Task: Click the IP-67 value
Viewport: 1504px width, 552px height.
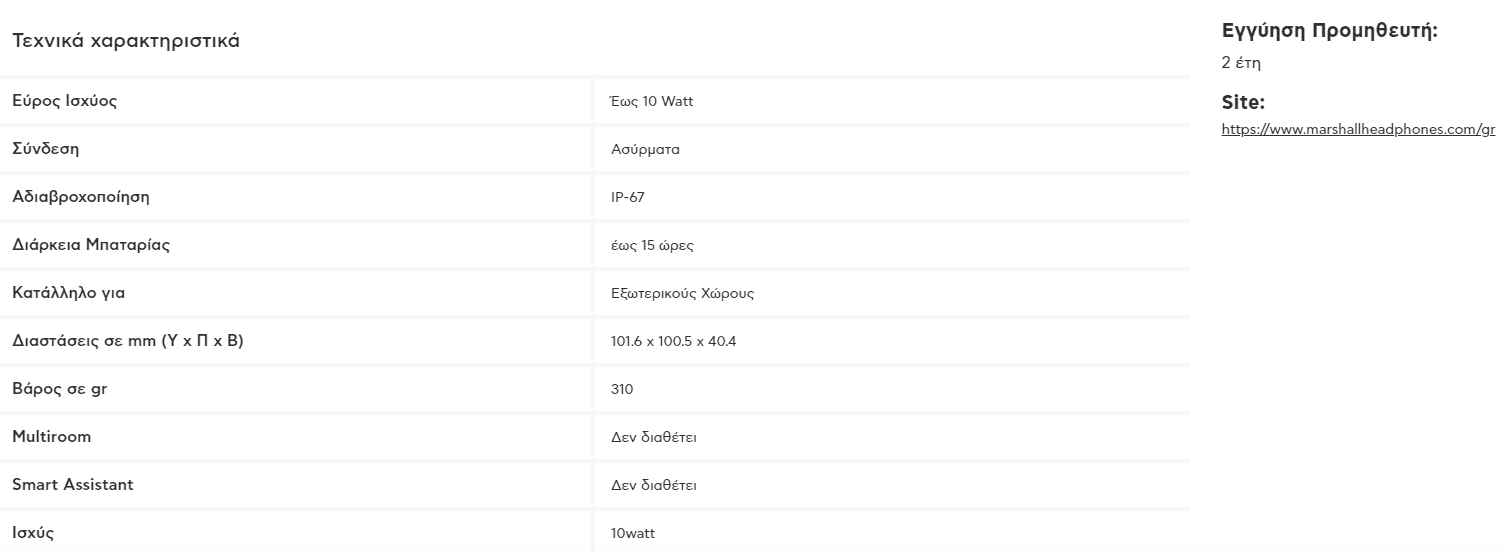Action: tap(628, 198)
